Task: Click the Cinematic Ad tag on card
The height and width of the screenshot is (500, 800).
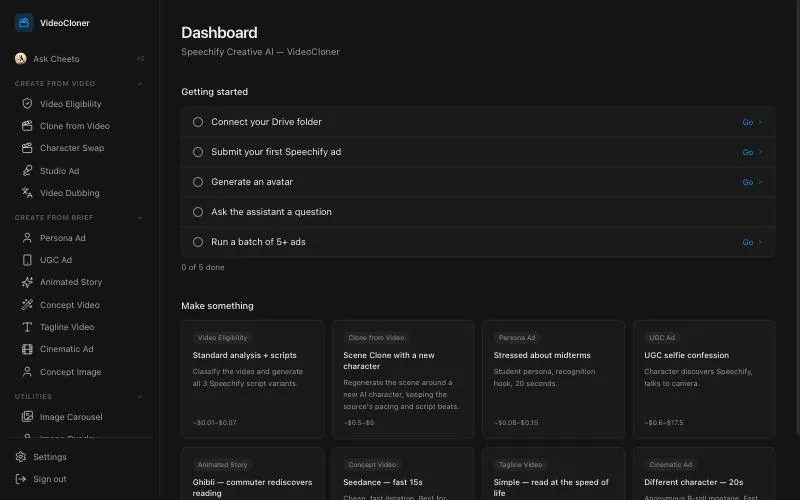Action: 670,465
